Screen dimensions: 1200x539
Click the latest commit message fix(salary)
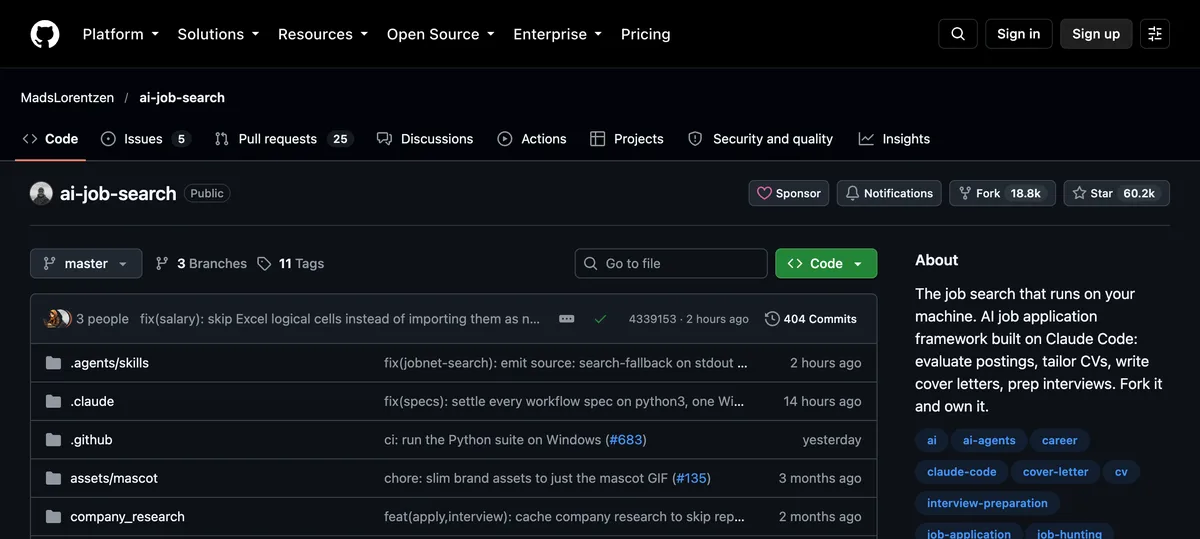click(x=340, y=319)
